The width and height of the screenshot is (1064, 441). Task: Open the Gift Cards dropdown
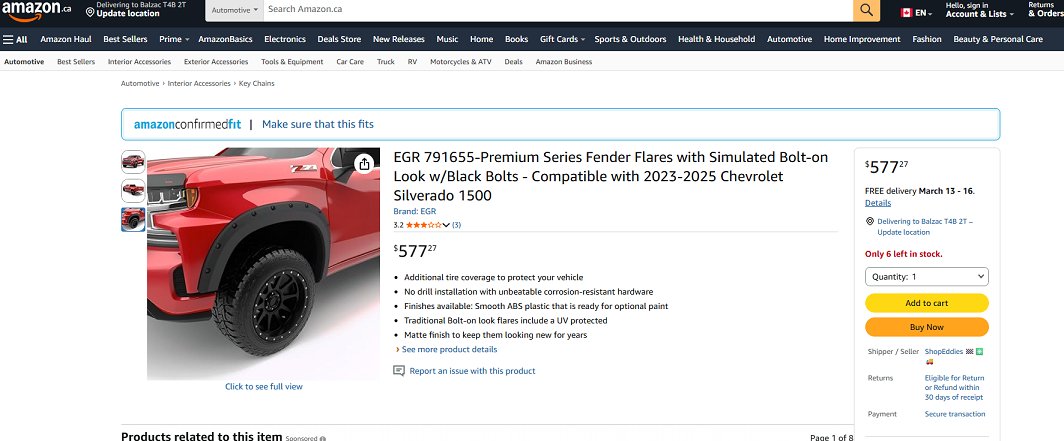[x=562, y=39]
